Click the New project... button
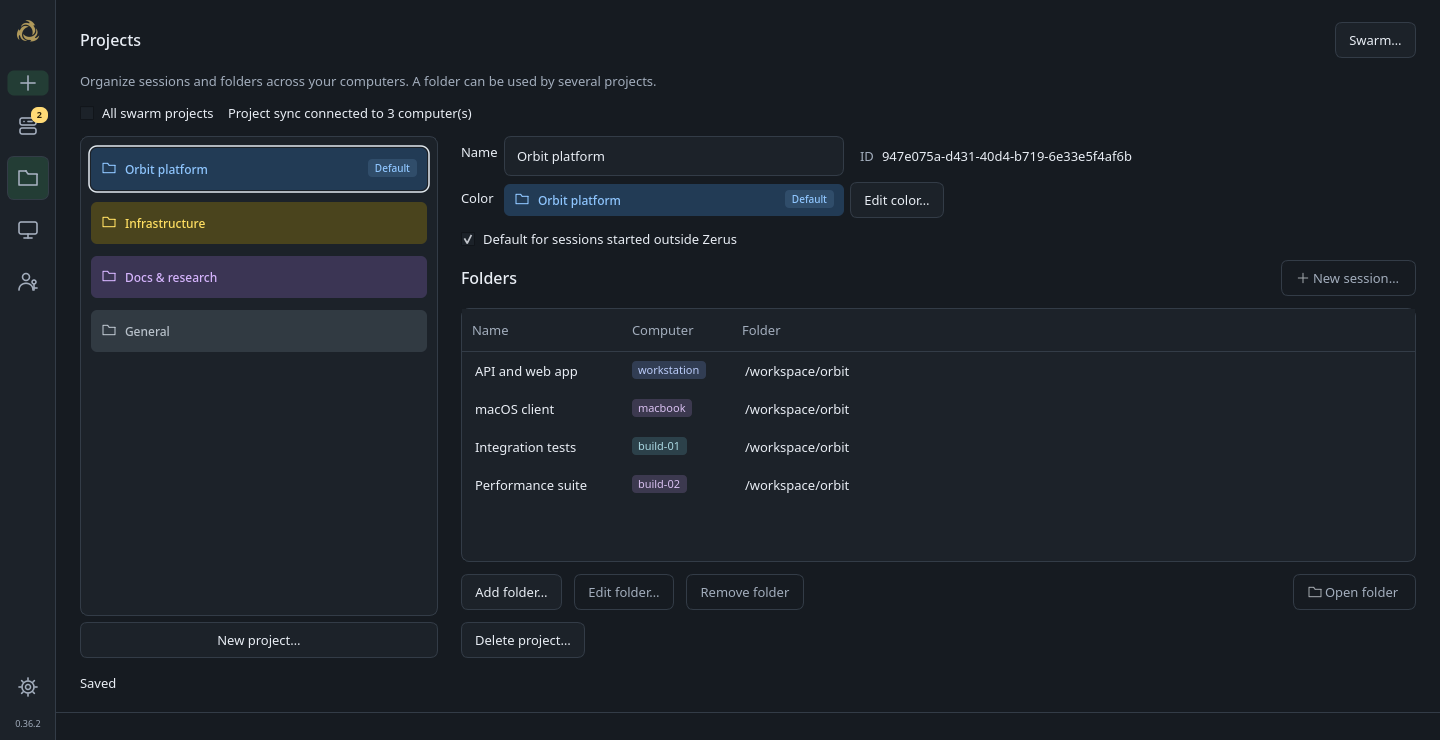This screenshot has width=1440, height=740. click(x=259, y=640)
